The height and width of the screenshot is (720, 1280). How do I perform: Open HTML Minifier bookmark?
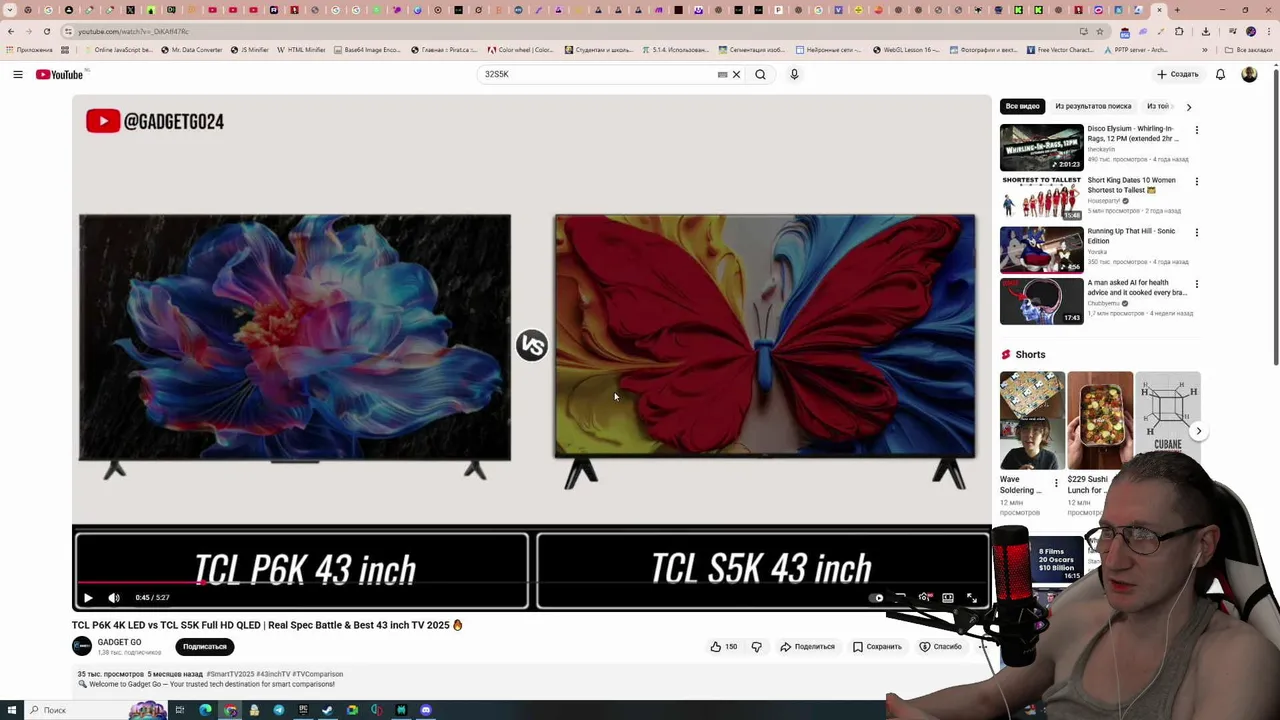(301, 49)
